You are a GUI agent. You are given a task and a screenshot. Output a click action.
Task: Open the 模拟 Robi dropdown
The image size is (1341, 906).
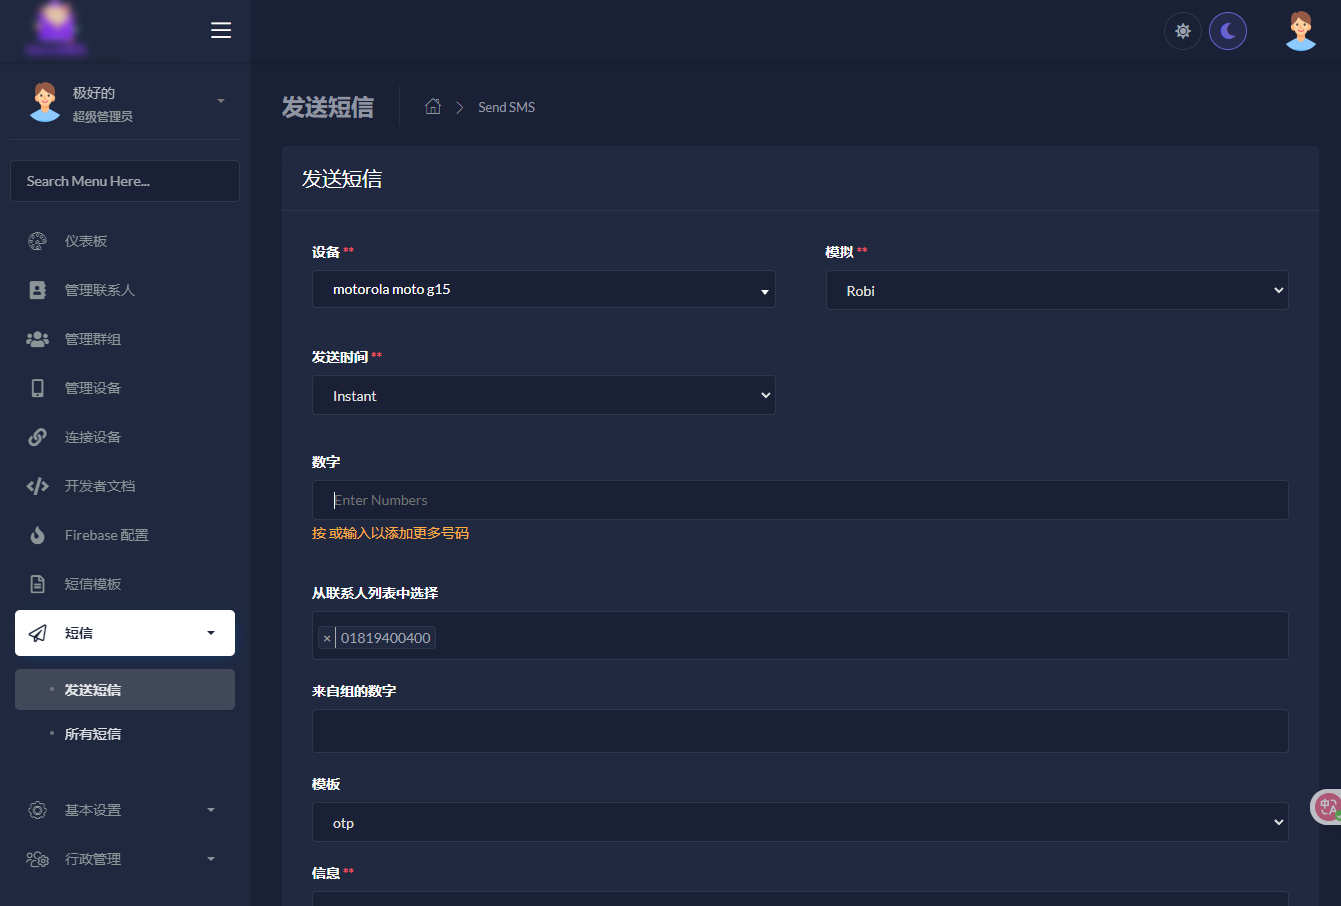click(x=1057, y=290)
